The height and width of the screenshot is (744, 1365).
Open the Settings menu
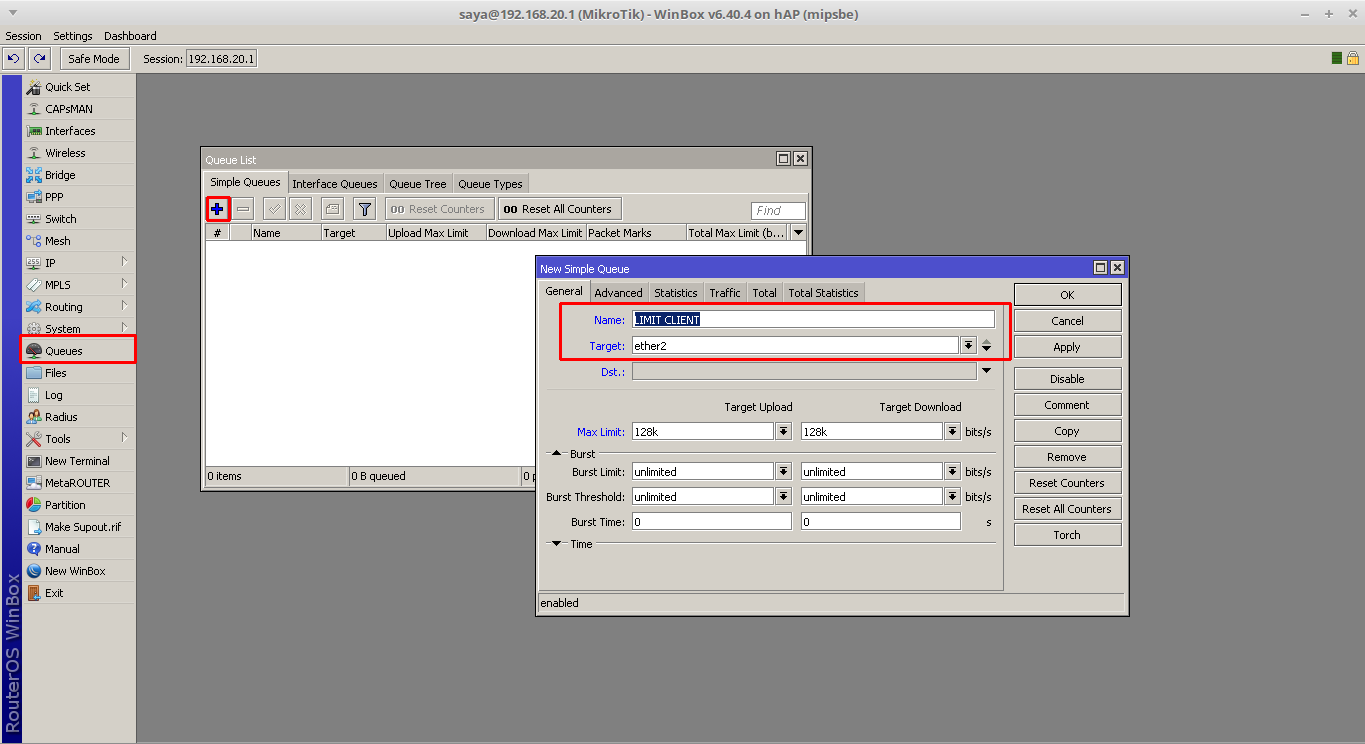(x=72, y=35)
